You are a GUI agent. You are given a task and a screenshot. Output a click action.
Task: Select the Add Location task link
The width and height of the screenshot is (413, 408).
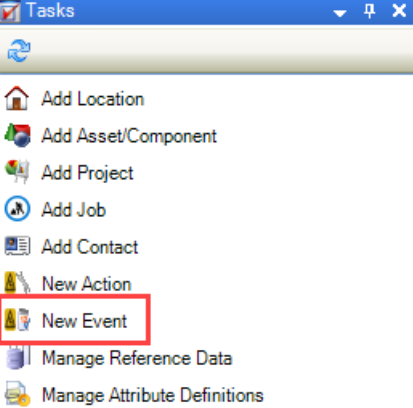point(93,99)
